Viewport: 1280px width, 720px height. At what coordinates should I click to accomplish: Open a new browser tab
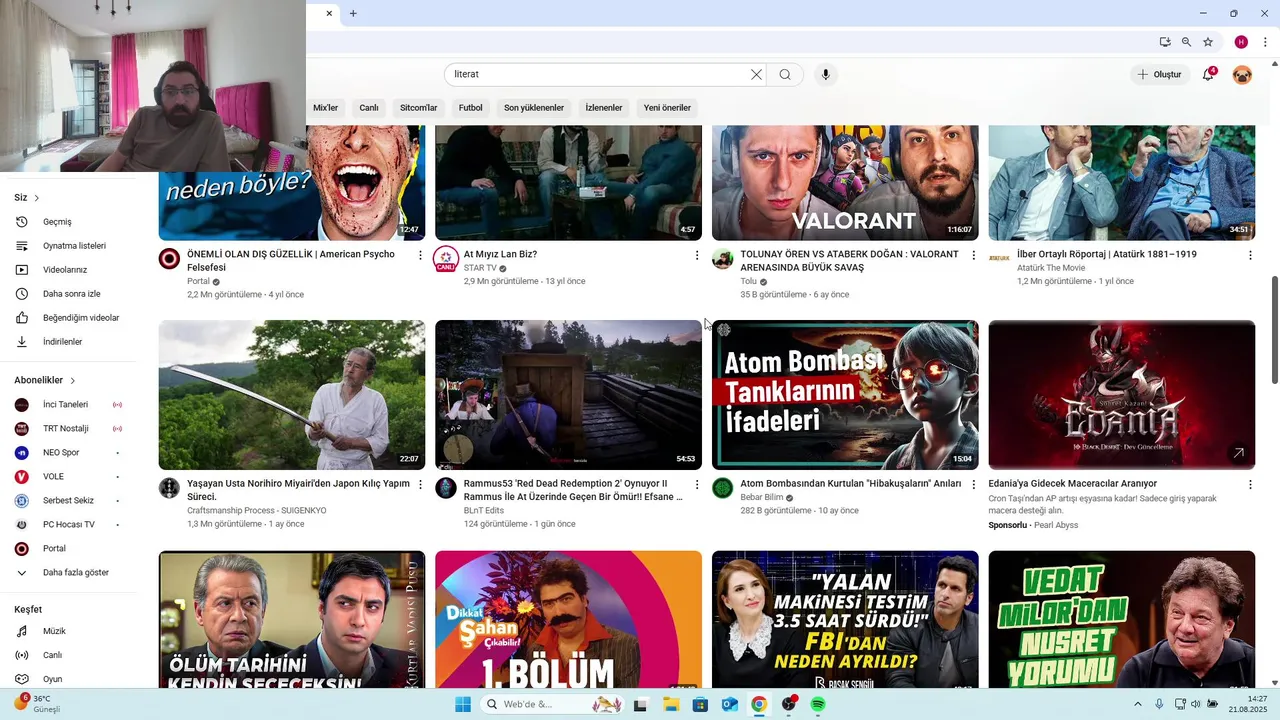(x=353, y=13)
